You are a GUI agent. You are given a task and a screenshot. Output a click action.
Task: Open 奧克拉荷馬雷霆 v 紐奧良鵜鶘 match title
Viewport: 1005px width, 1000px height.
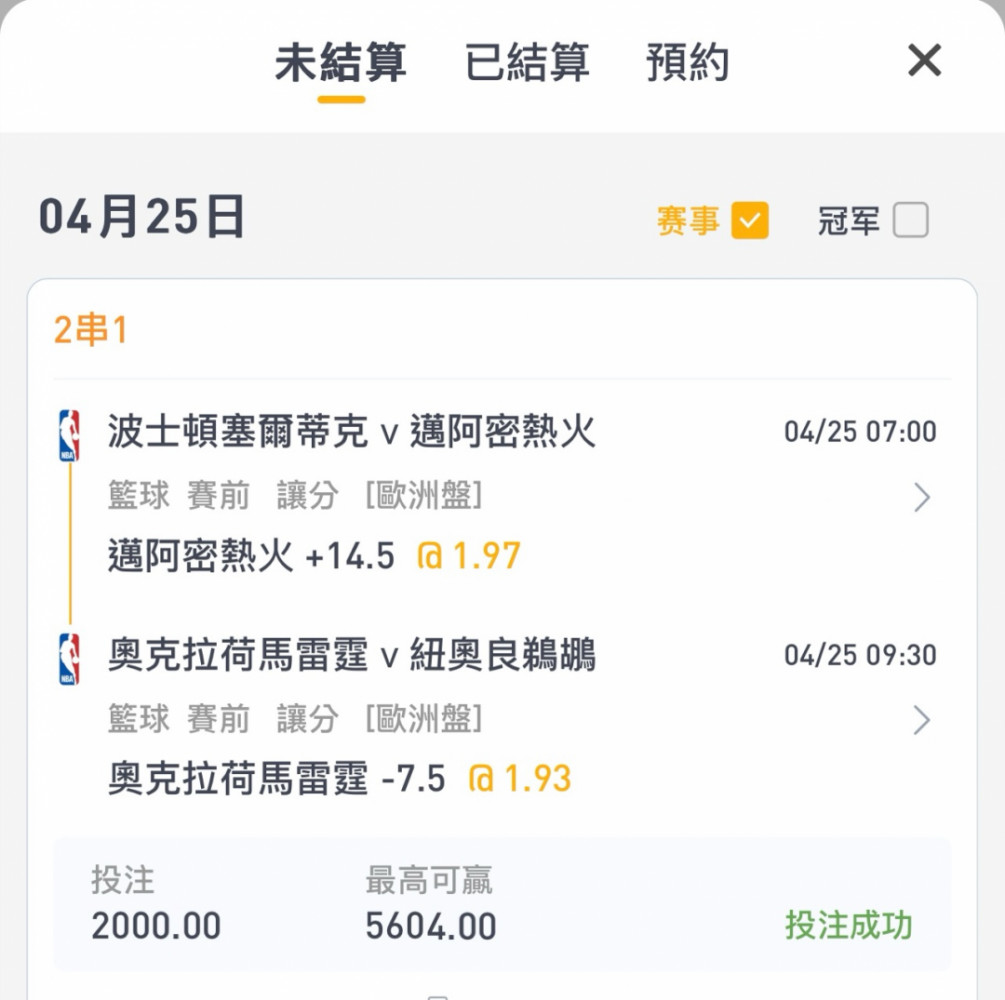coord(351,656)
